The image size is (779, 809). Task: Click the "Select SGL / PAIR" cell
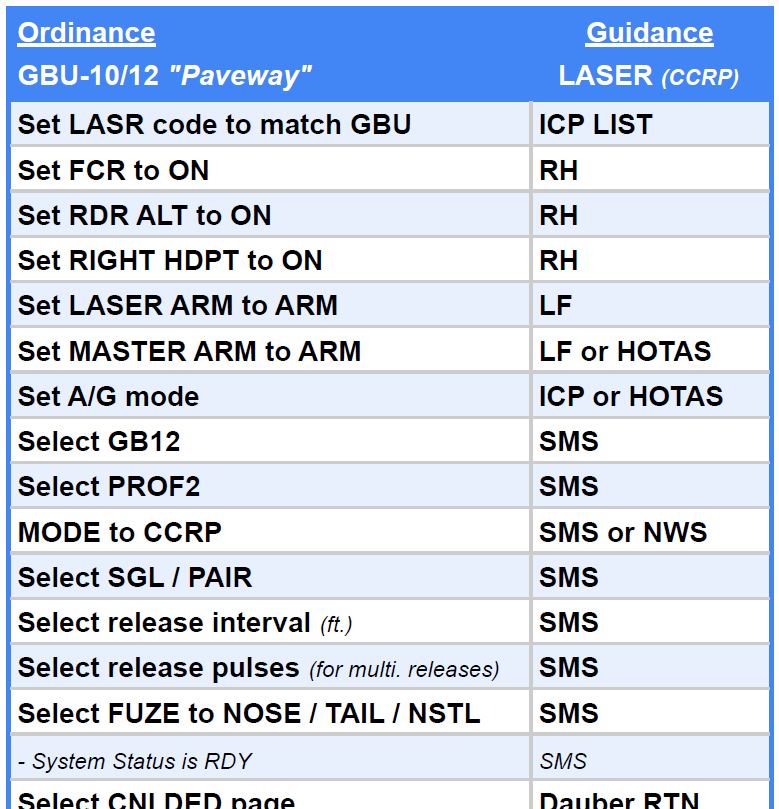(135, 577)
